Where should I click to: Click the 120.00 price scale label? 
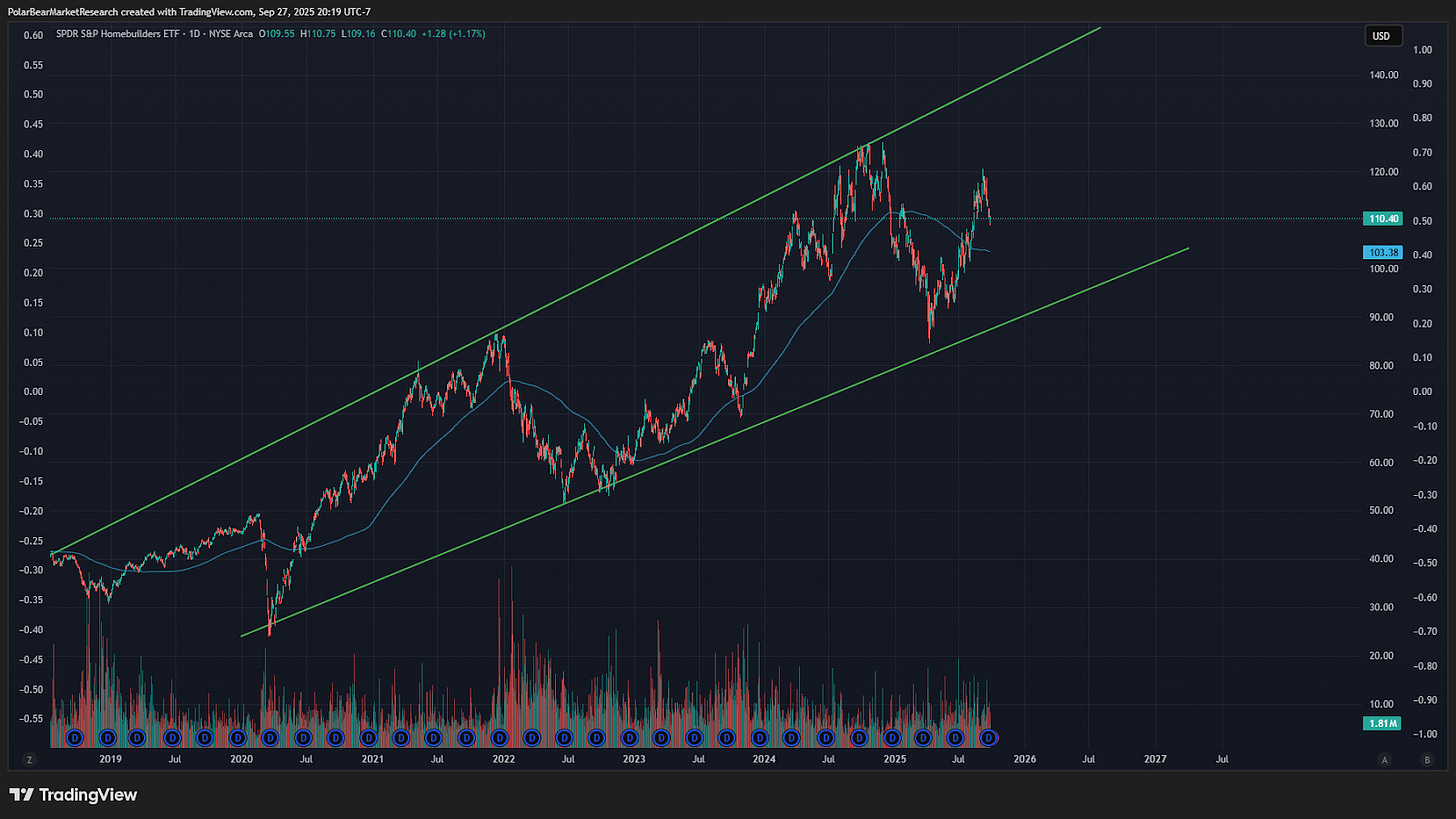pyautogui.click(x=1384, y=172)
